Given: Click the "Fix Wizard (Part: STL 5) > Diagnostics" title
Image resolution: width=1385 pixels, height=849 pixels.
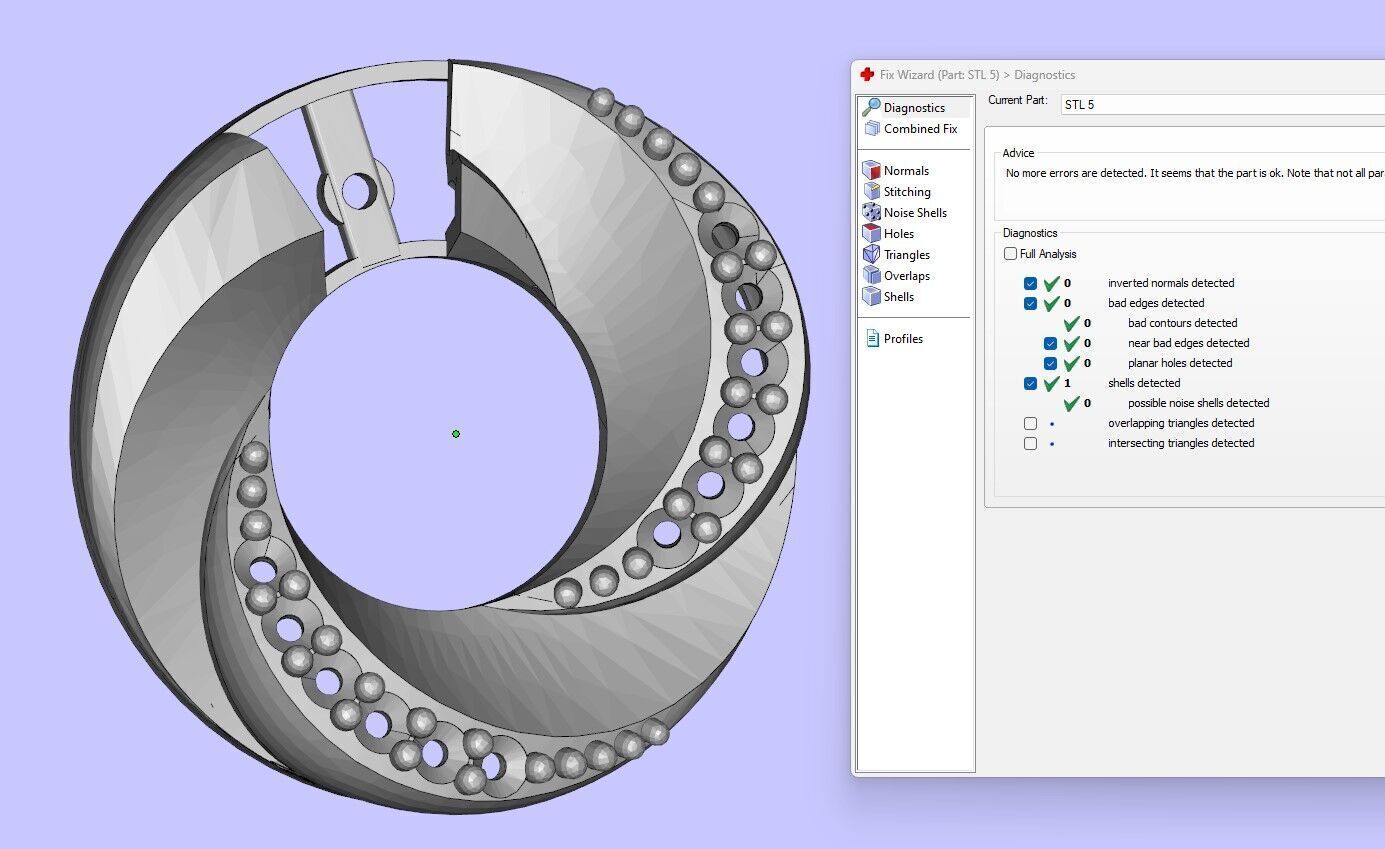Looking at the screenshot, I should pos(977,74).
